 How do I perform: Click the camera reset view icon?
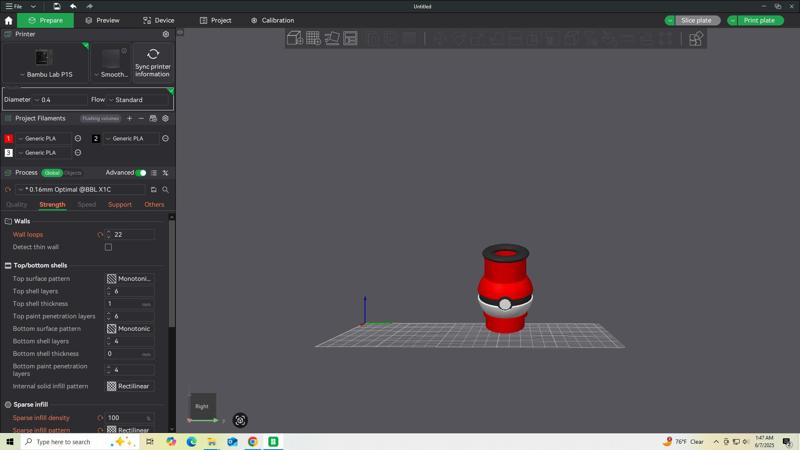[x=240, y=420]
